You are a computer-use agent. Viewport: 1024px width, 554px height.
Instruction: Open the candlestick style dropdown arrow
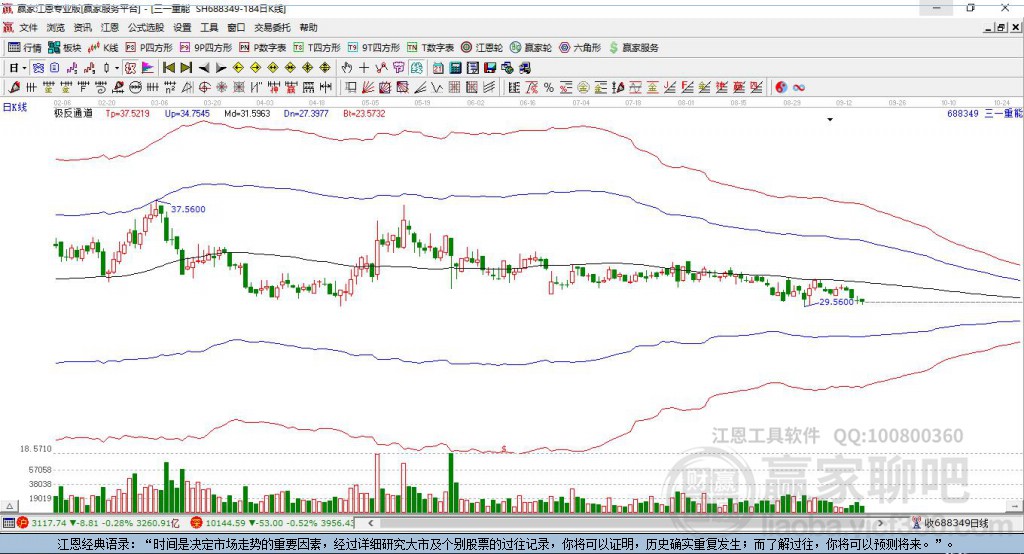[117, 68]
